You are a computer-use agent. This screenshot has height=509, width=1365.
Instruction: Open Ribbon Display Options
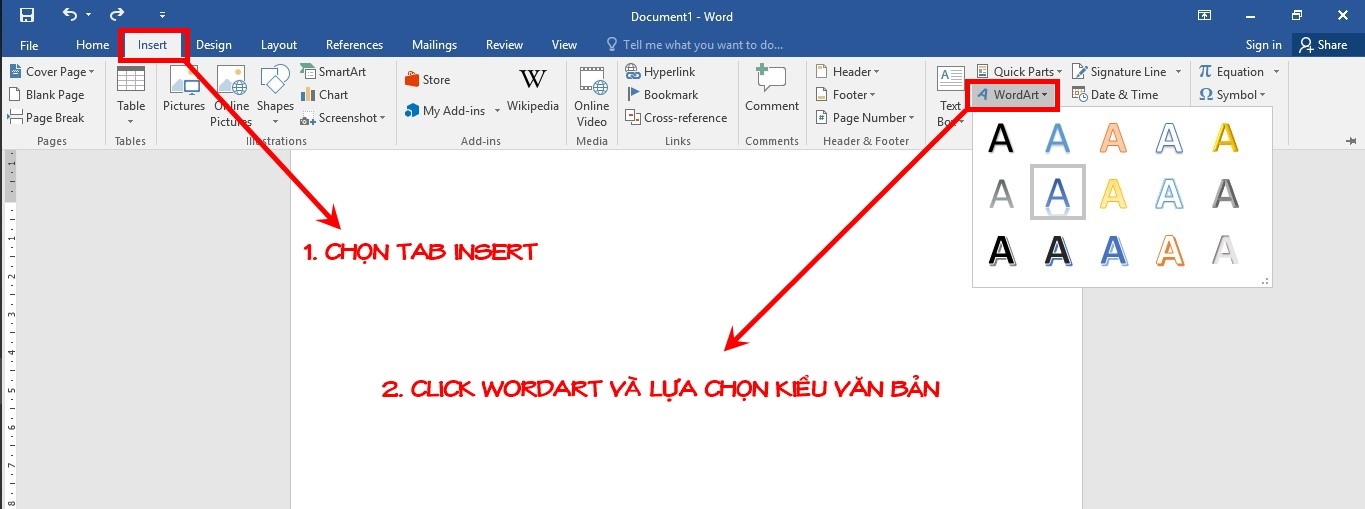1204,16
